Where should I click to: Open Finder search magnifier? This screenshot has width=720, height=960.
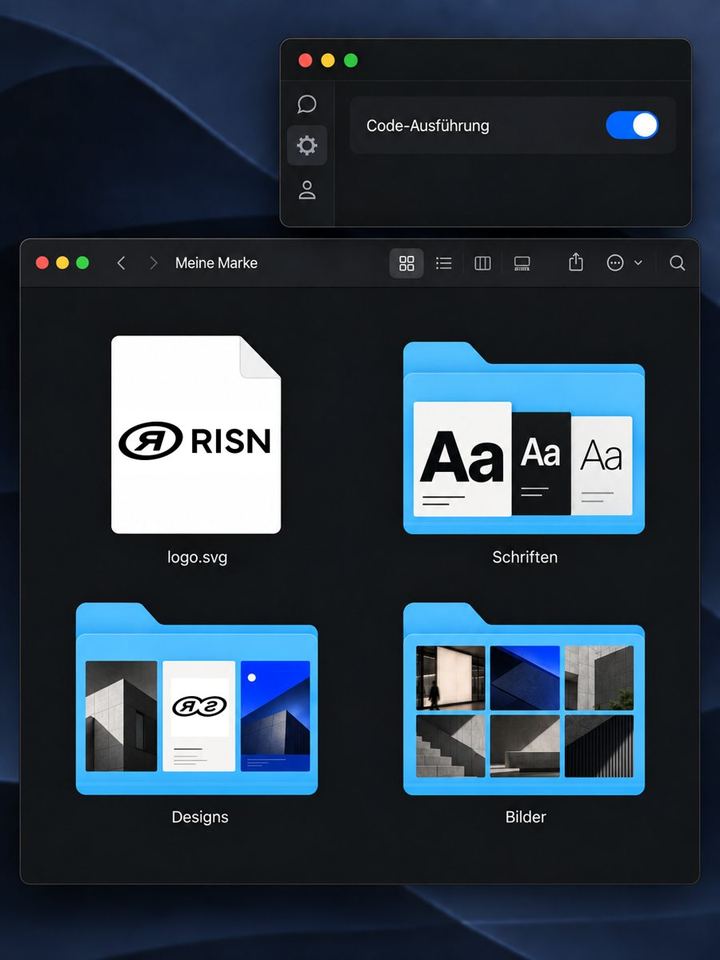pos(677,263)
